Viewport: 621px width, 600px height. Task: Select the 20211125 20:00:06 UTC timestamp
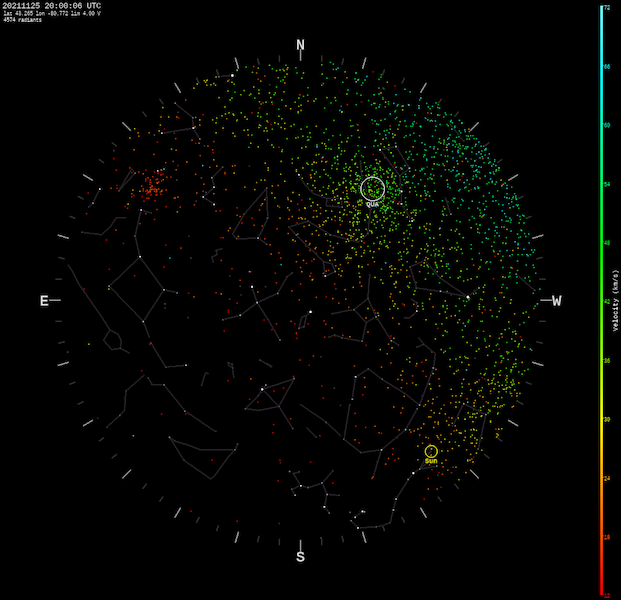click(x=51, y=6)
